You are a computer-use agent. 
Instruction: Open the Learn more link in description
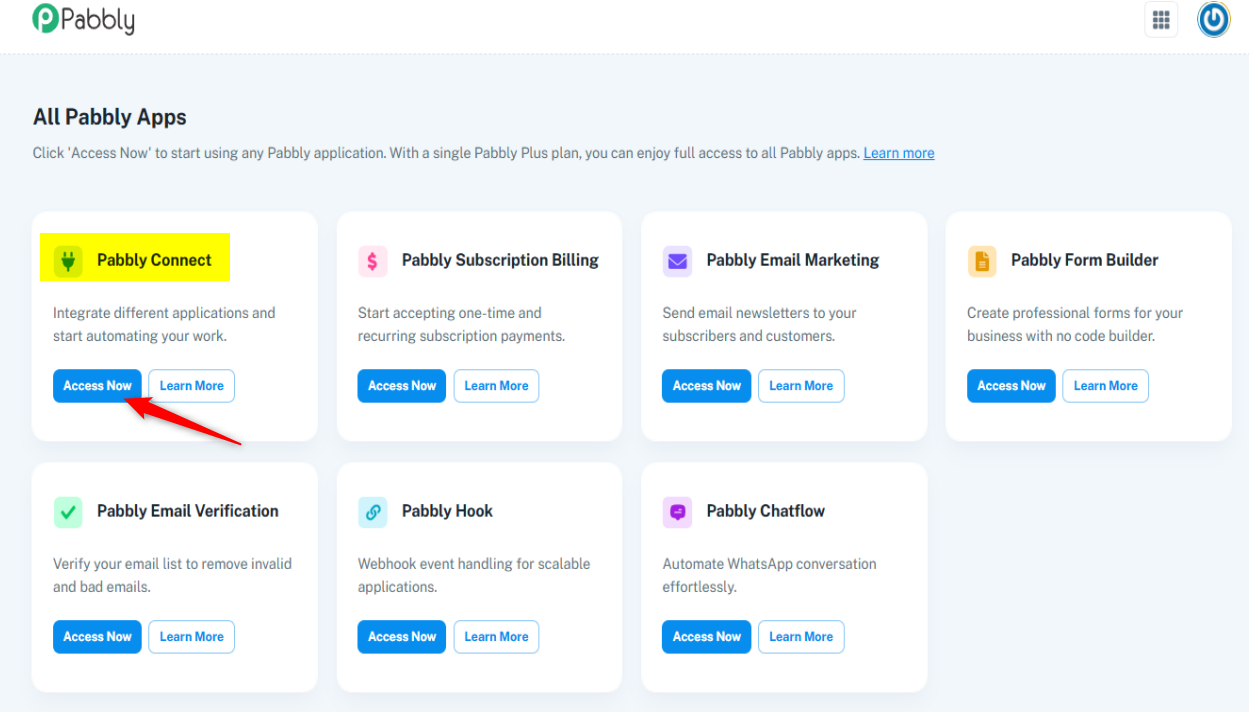click(x=899, y=153)
